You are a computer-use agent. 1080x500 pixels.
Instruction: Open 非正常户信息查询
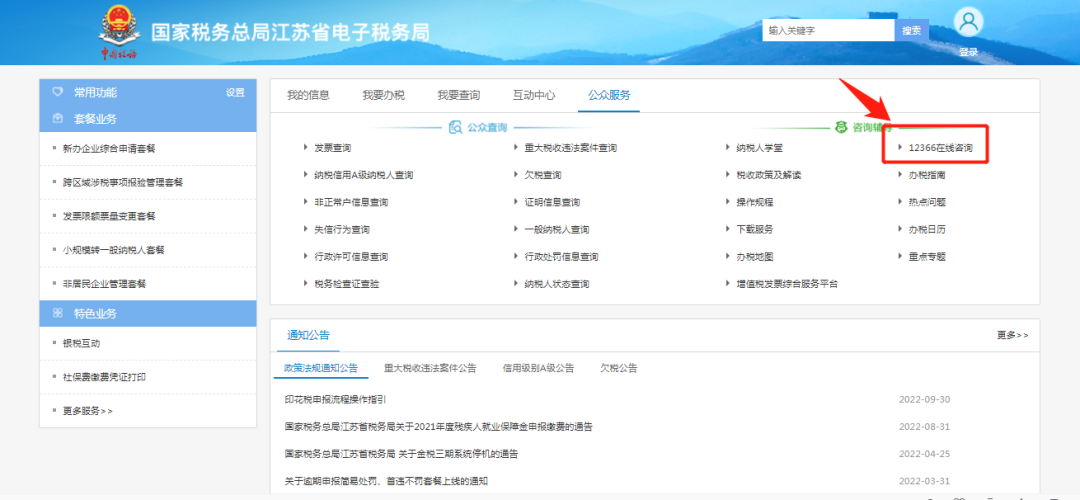(x=351, y=202)
